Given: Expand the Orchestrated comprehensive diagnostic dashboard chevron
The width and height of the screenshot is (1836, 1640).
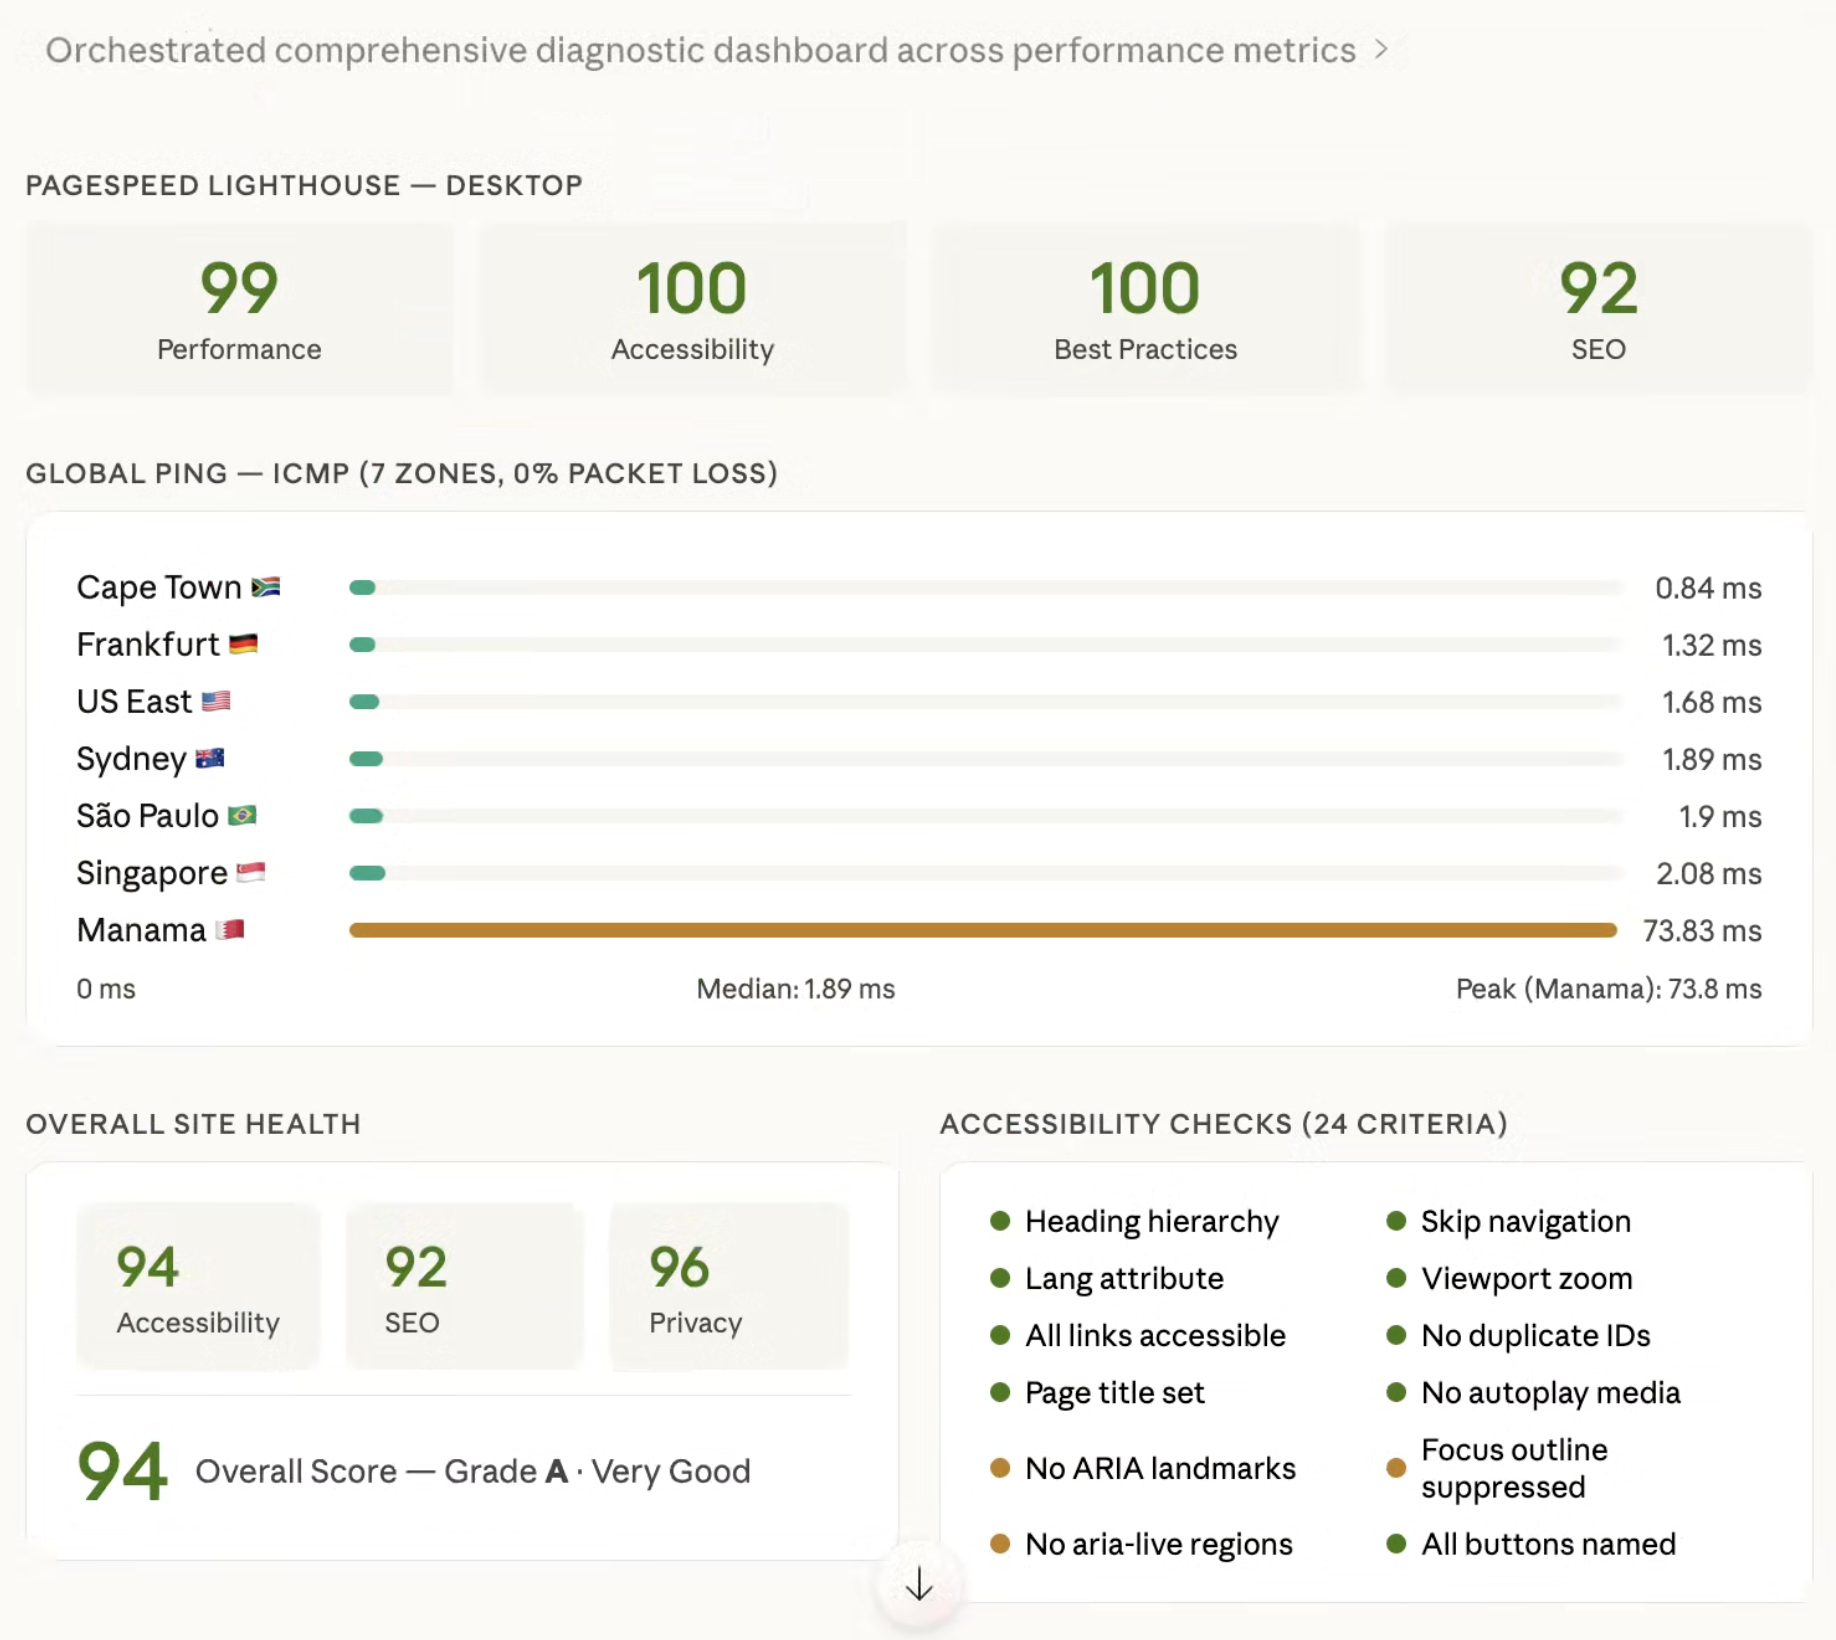Looking at the screenshot, I should (x=1381, y=49).
